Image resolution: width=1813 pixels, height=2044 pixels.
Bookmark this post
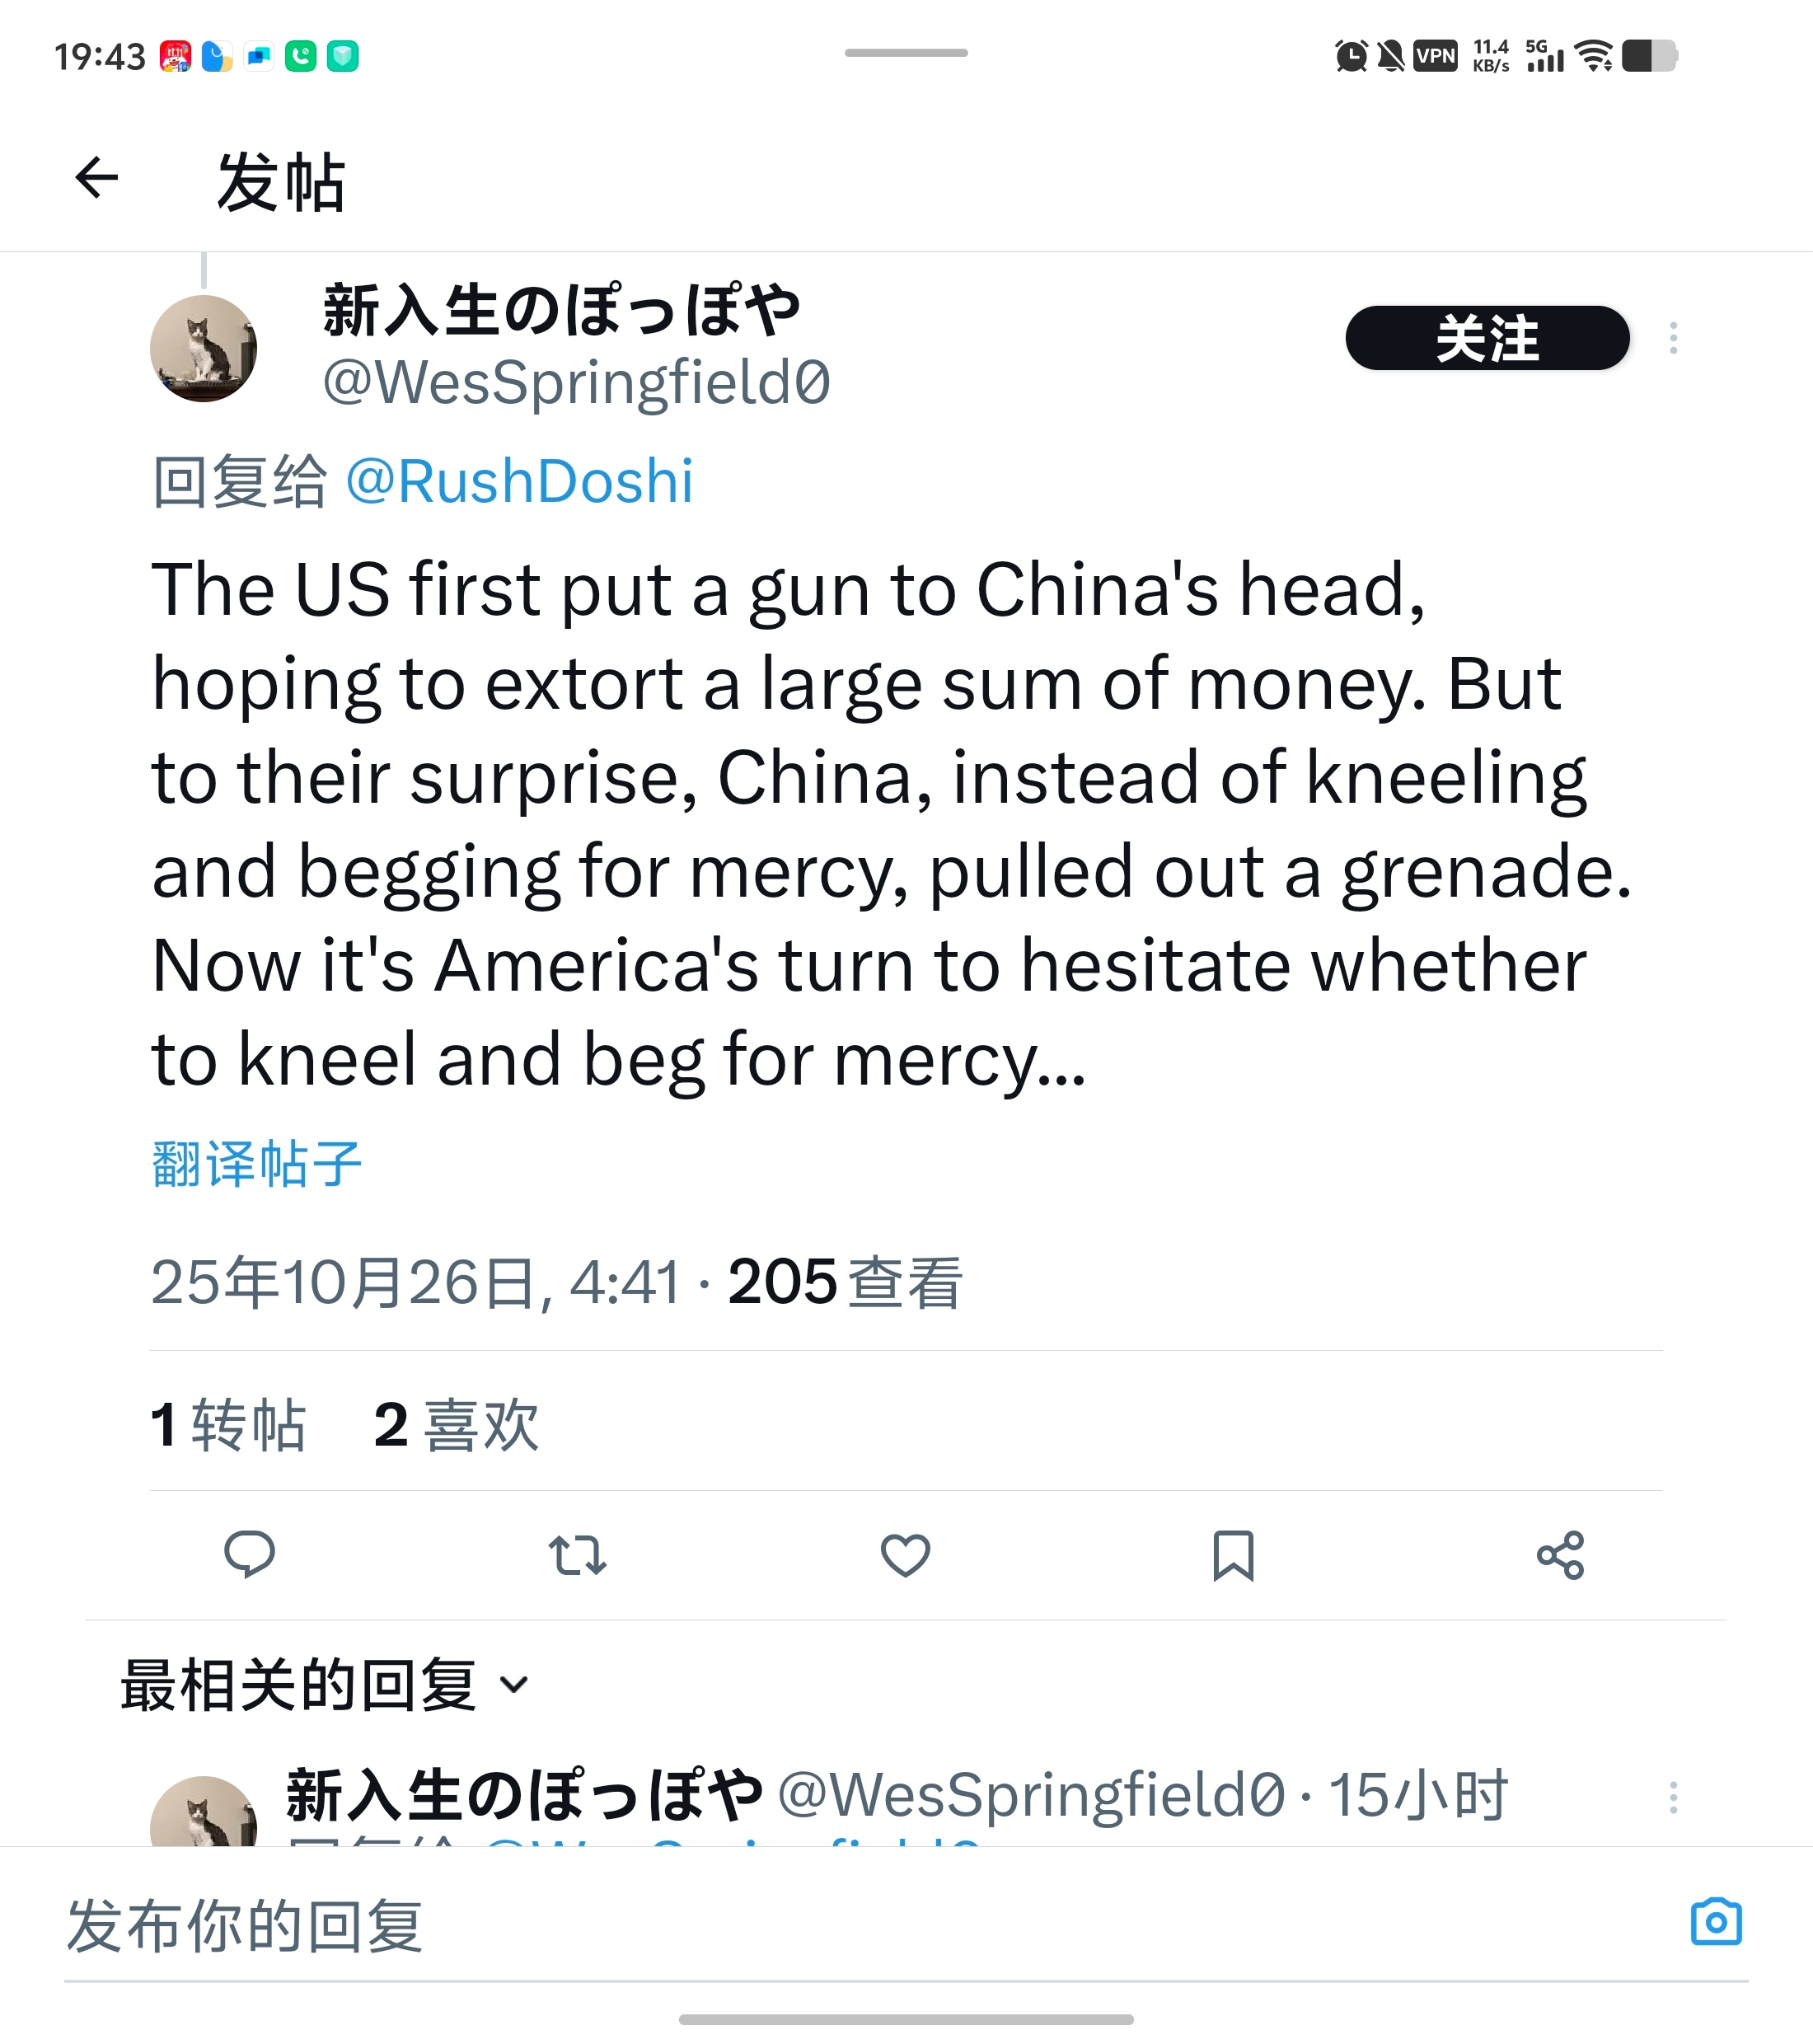1233,1555
